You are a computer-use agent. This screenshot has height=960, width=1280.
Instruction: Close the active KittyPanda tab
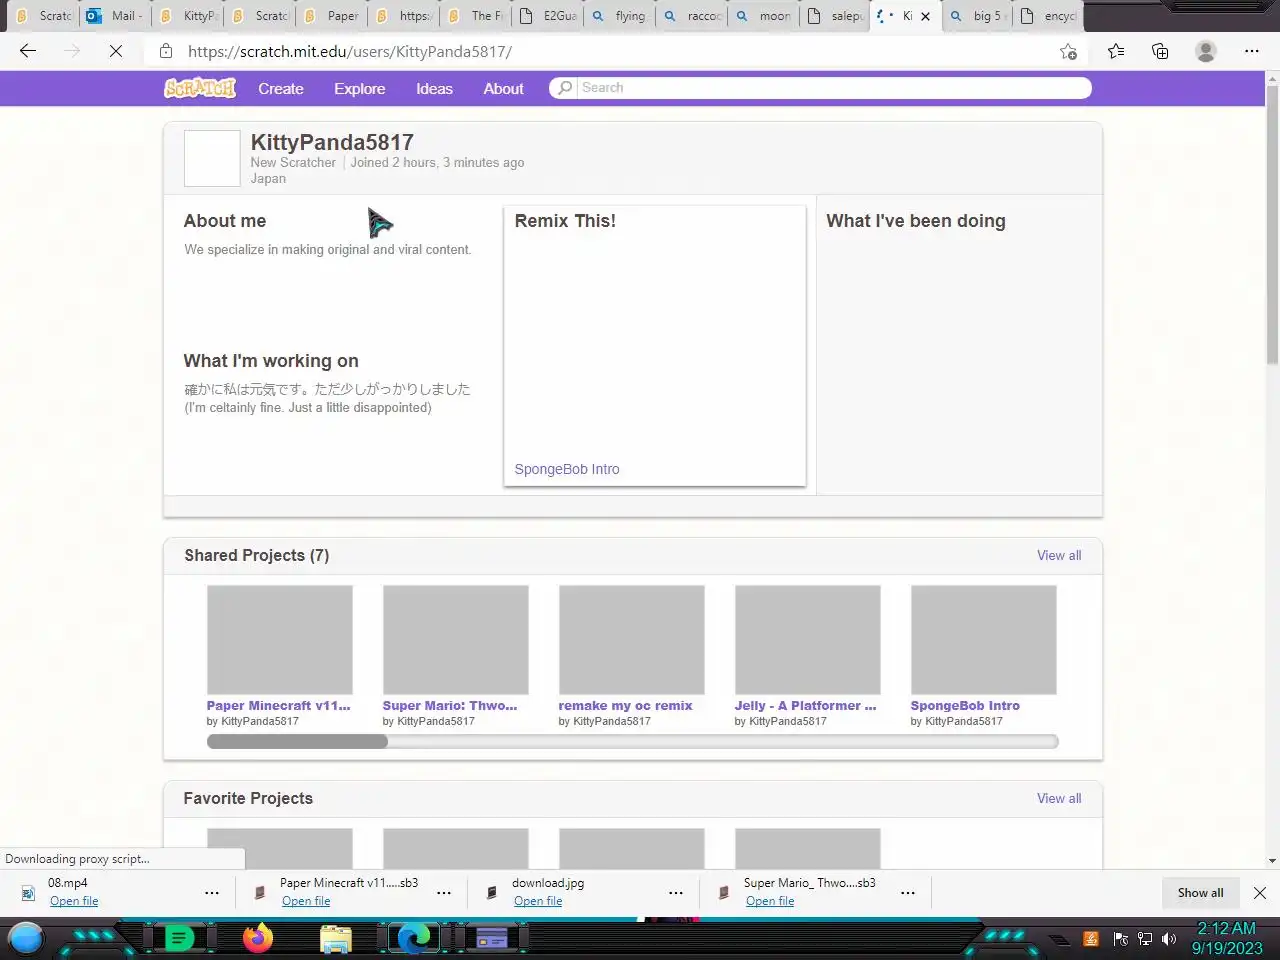click(x=925, y=16)
